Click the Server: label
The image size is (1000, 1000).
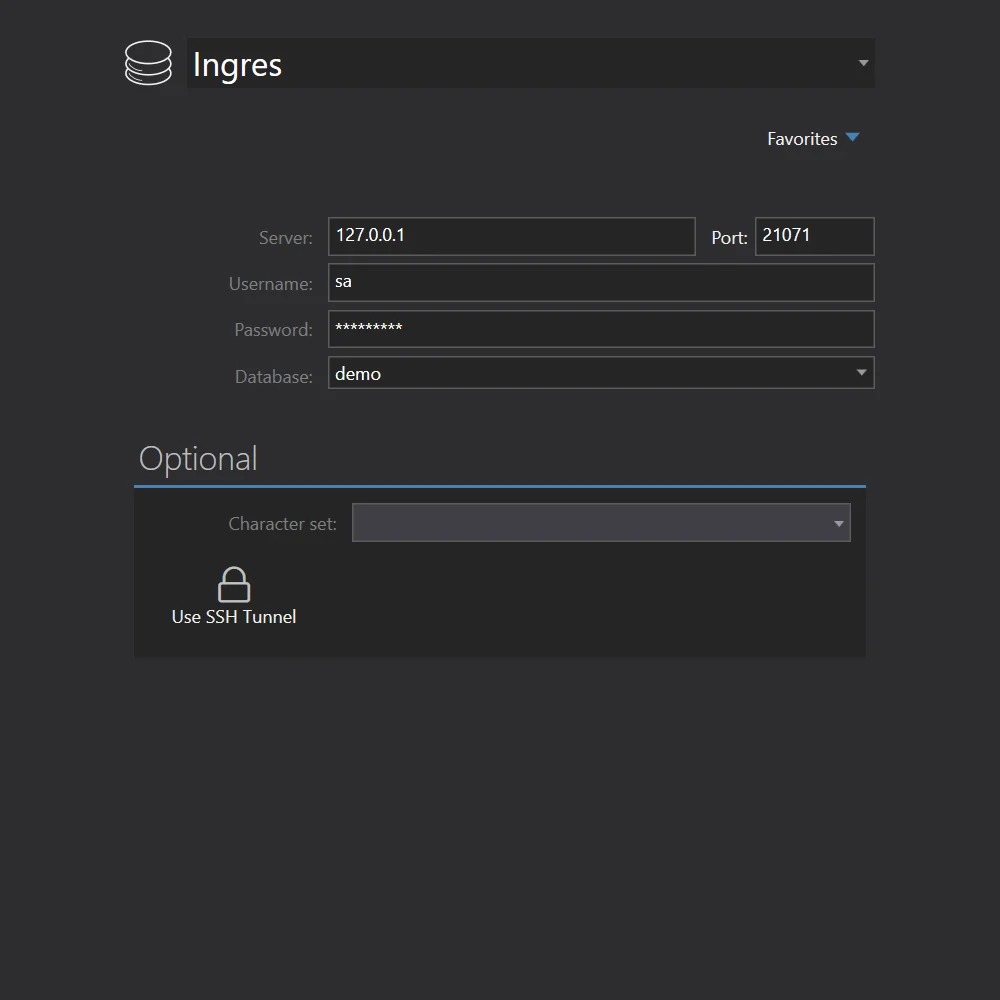point(285,238)
